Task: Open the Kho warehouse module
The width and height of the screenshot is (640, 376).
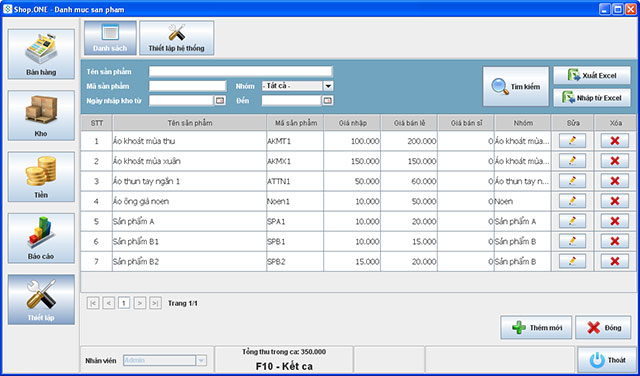Action: click(41, 116)
